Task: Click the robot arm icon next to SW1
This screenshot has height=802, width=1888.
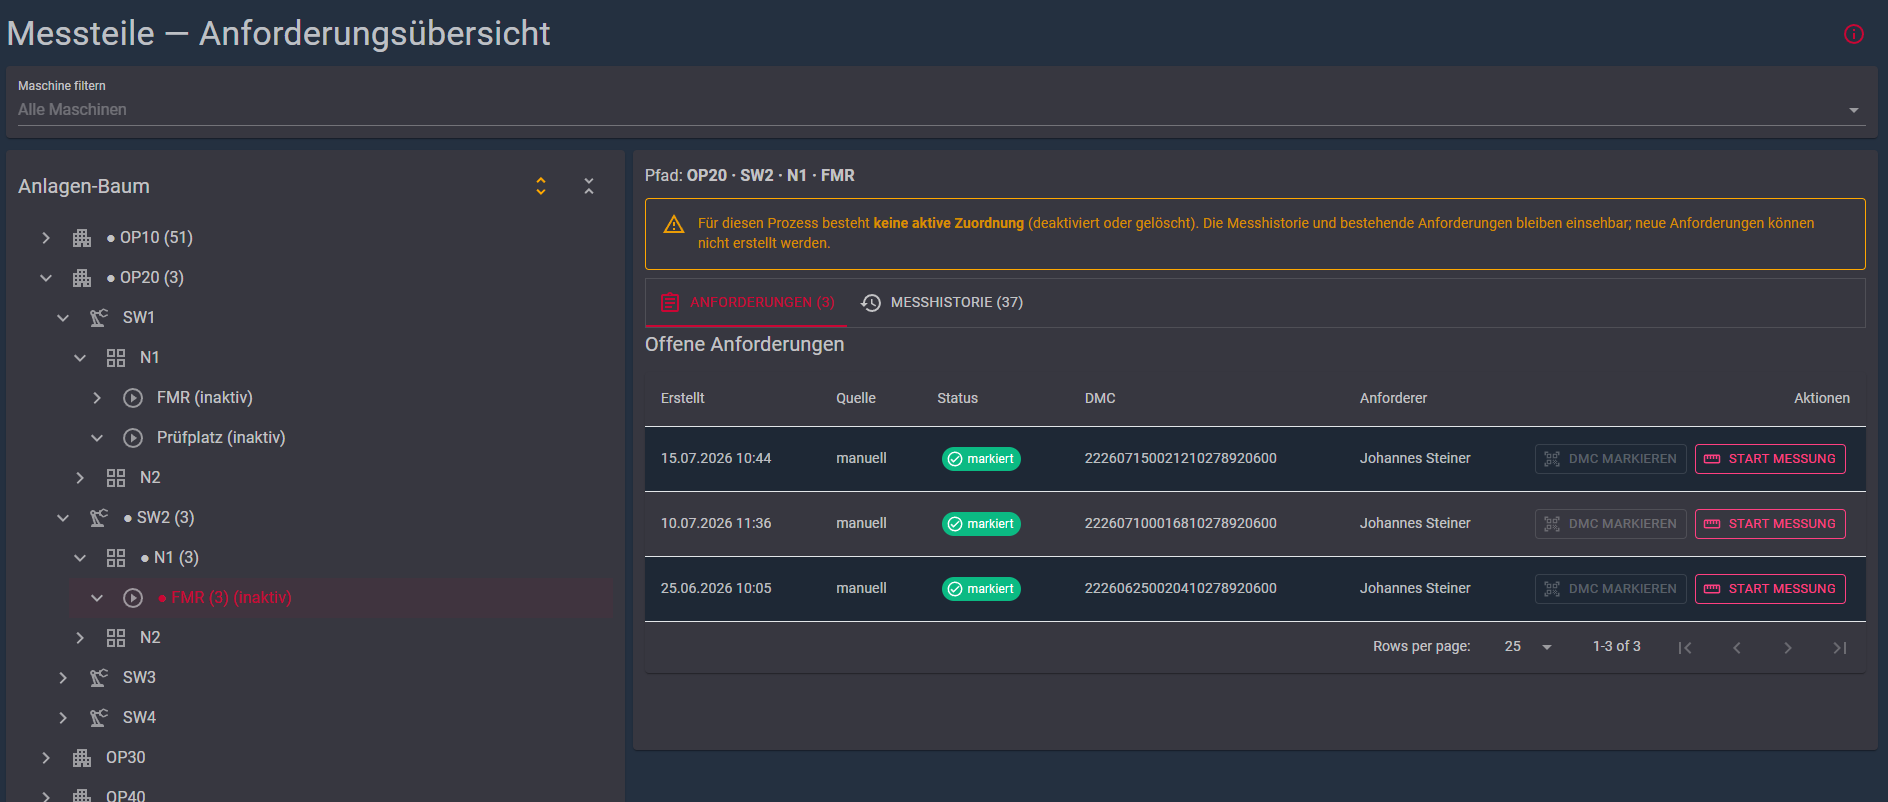Action: (99, 318)
